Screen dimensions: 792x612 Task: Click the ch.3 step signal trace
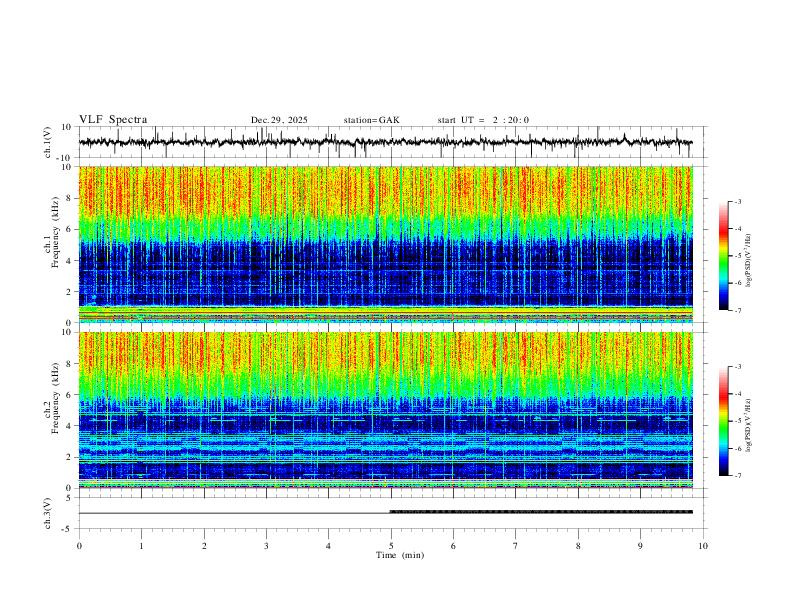pos(385,513)
